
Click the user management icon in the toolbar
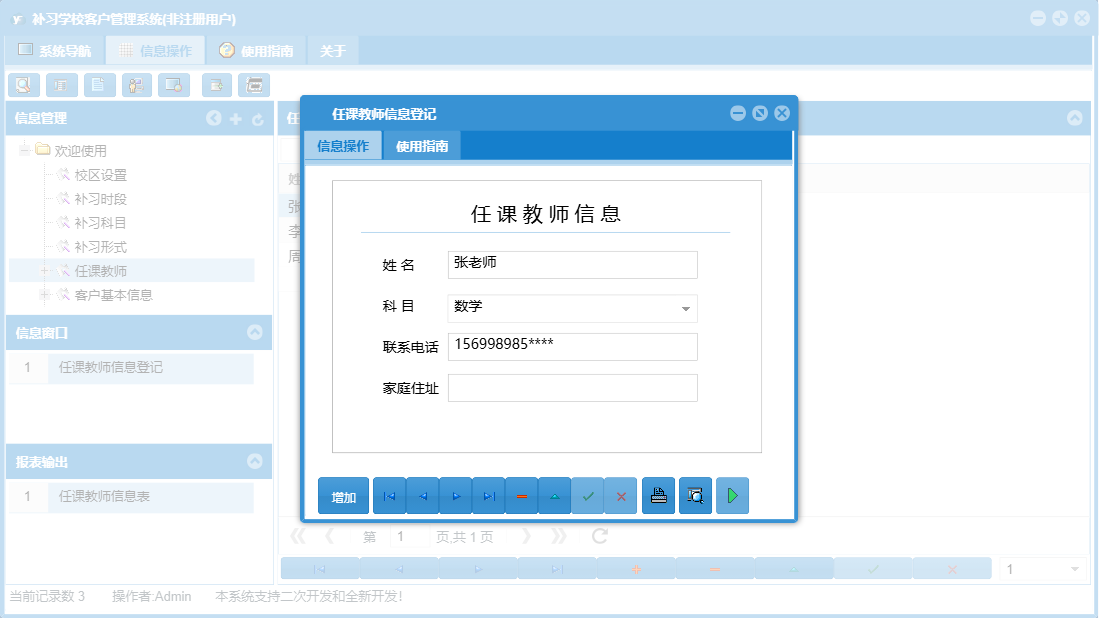pyautogui.click(x=136, y=85)
